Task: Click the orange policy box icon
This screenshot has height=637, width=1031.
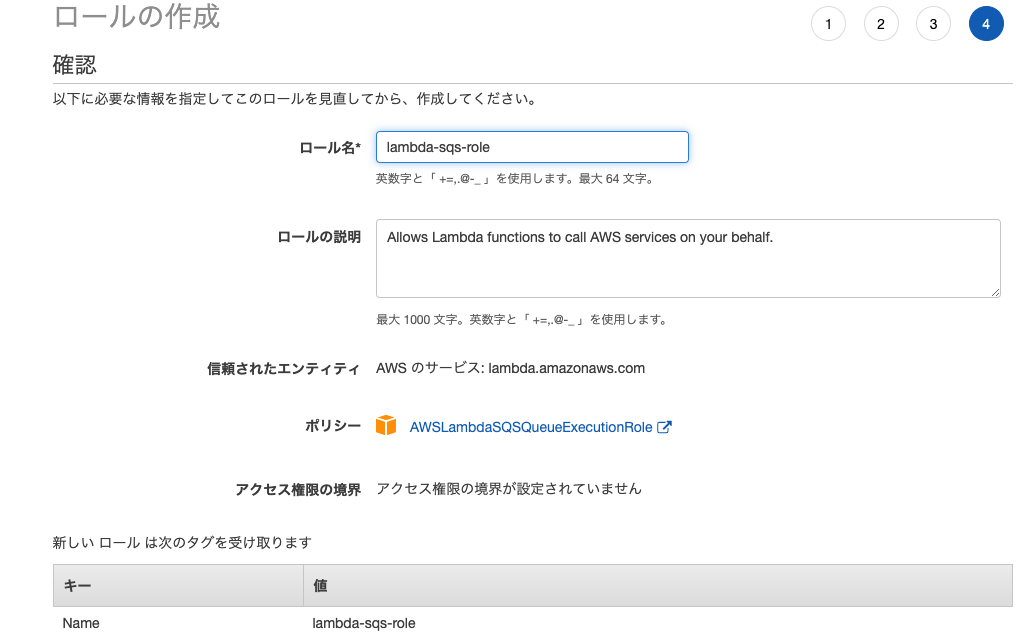Action: [386, 426]
